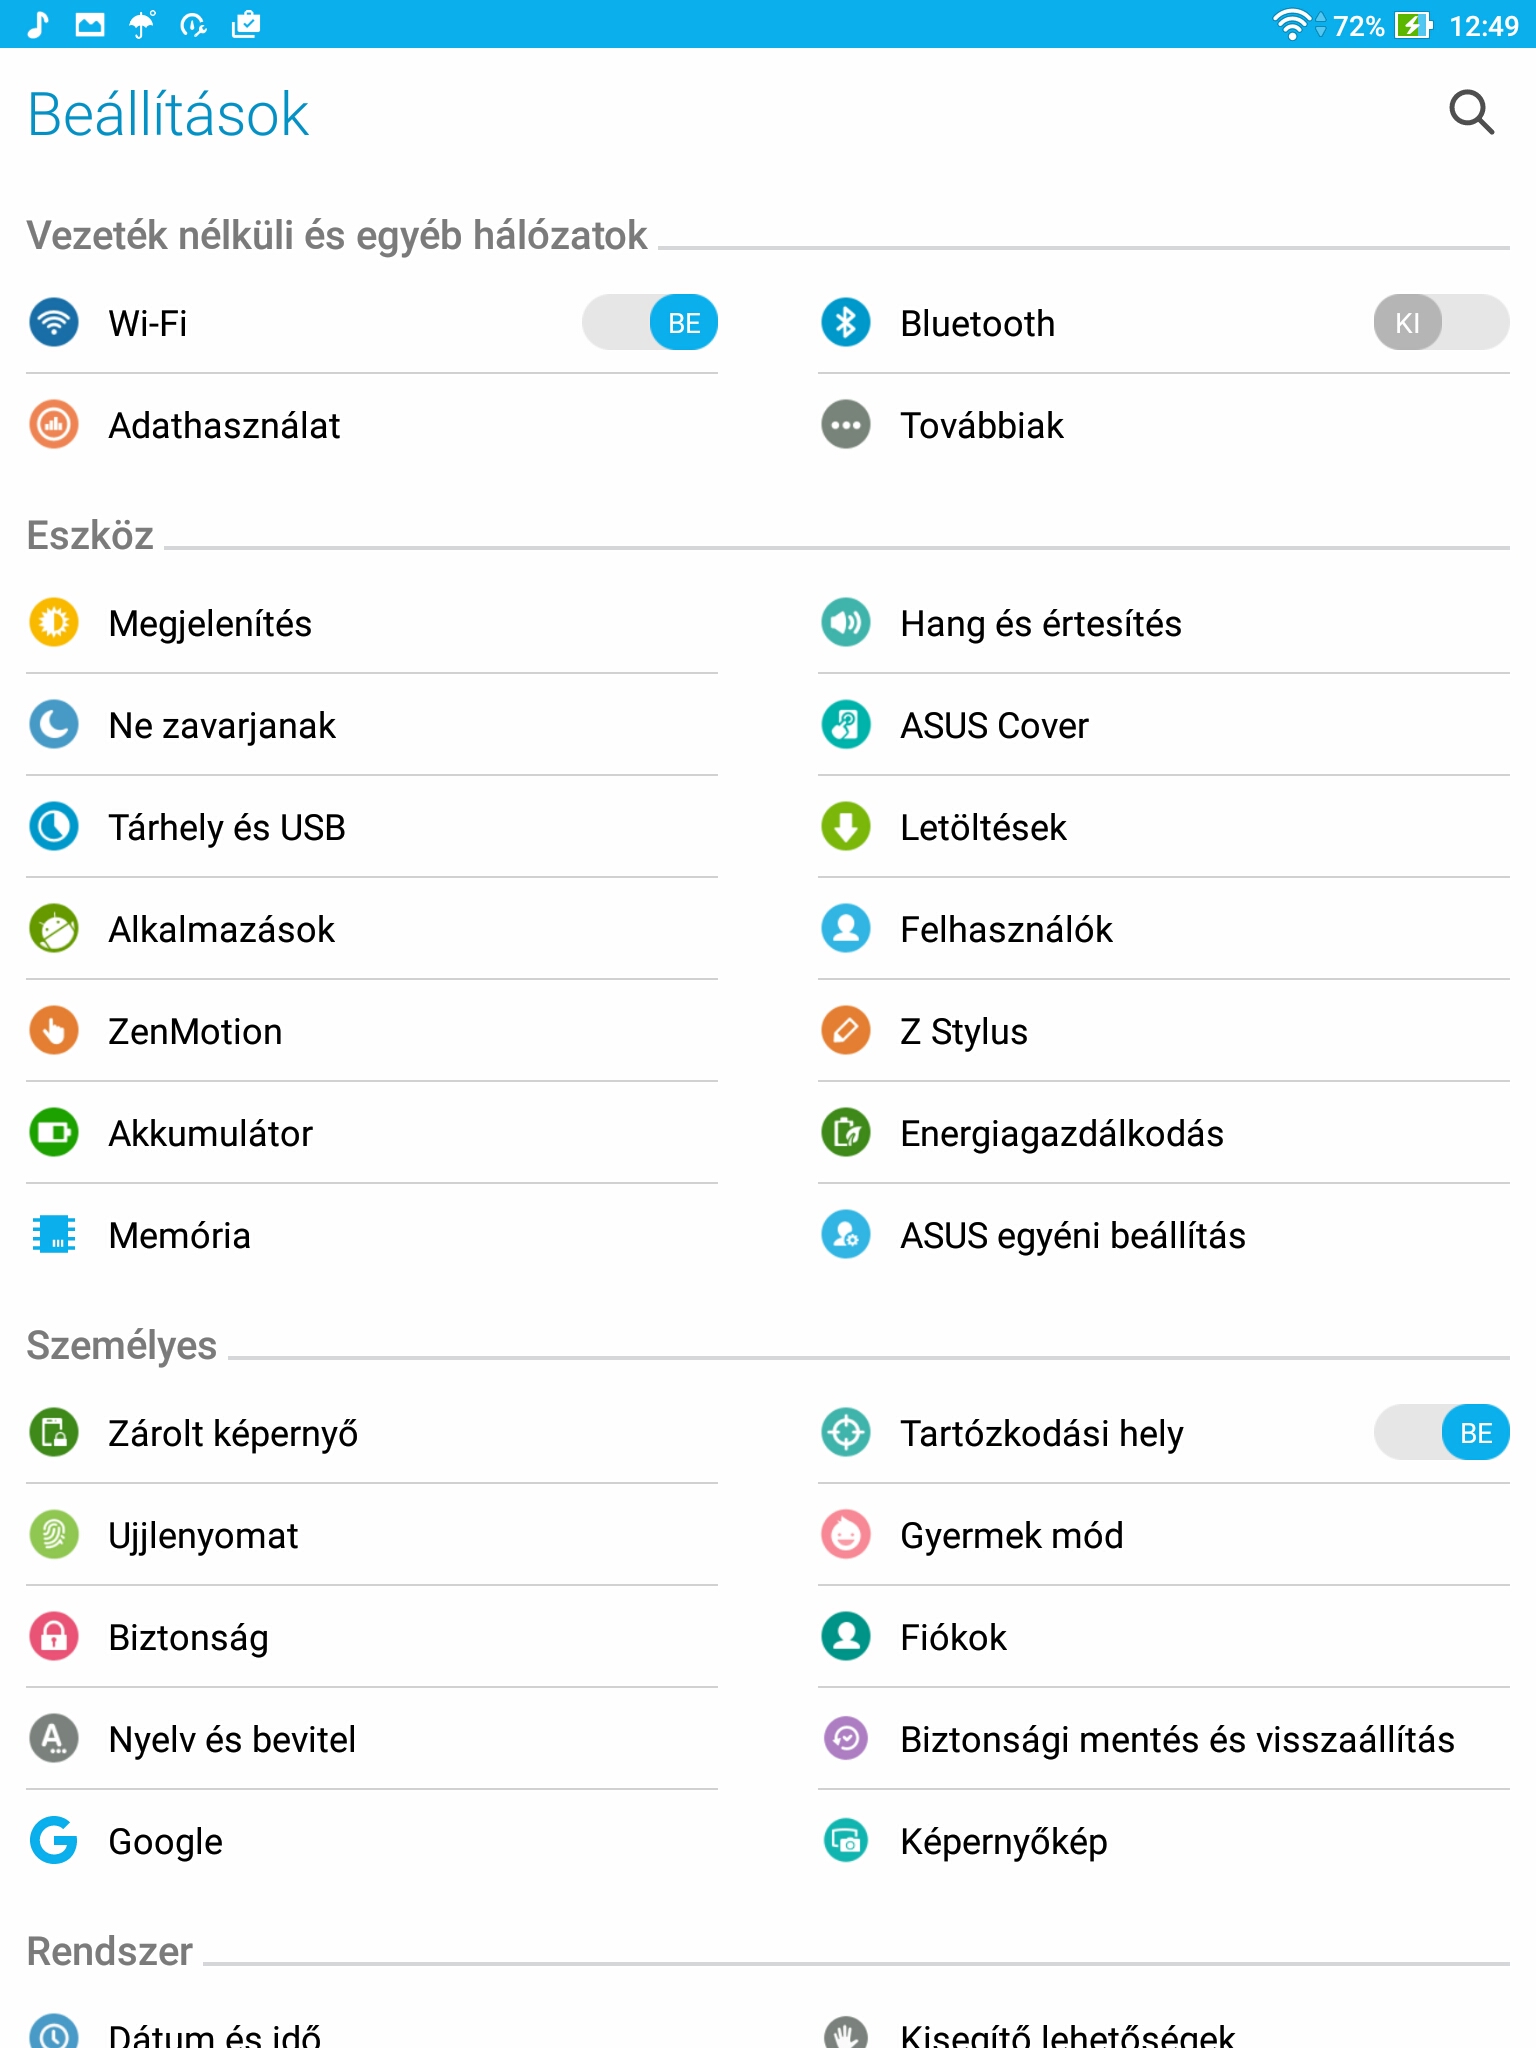
Task: Open Hang és értesítés settings
Action: pyautogui.click(x=1164, y=623)
